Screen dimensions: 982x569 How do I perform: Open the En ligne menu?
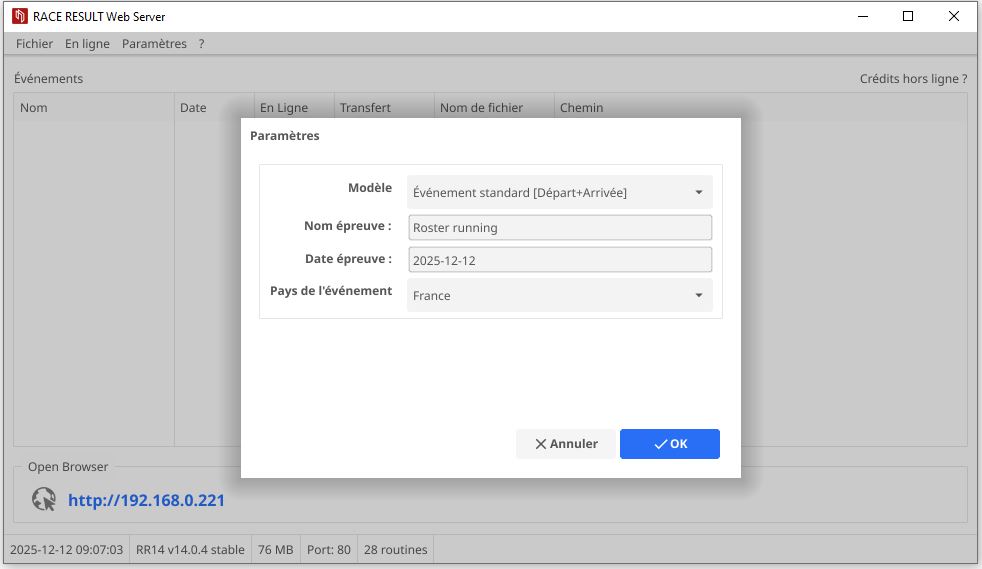(x=87, y=44)
